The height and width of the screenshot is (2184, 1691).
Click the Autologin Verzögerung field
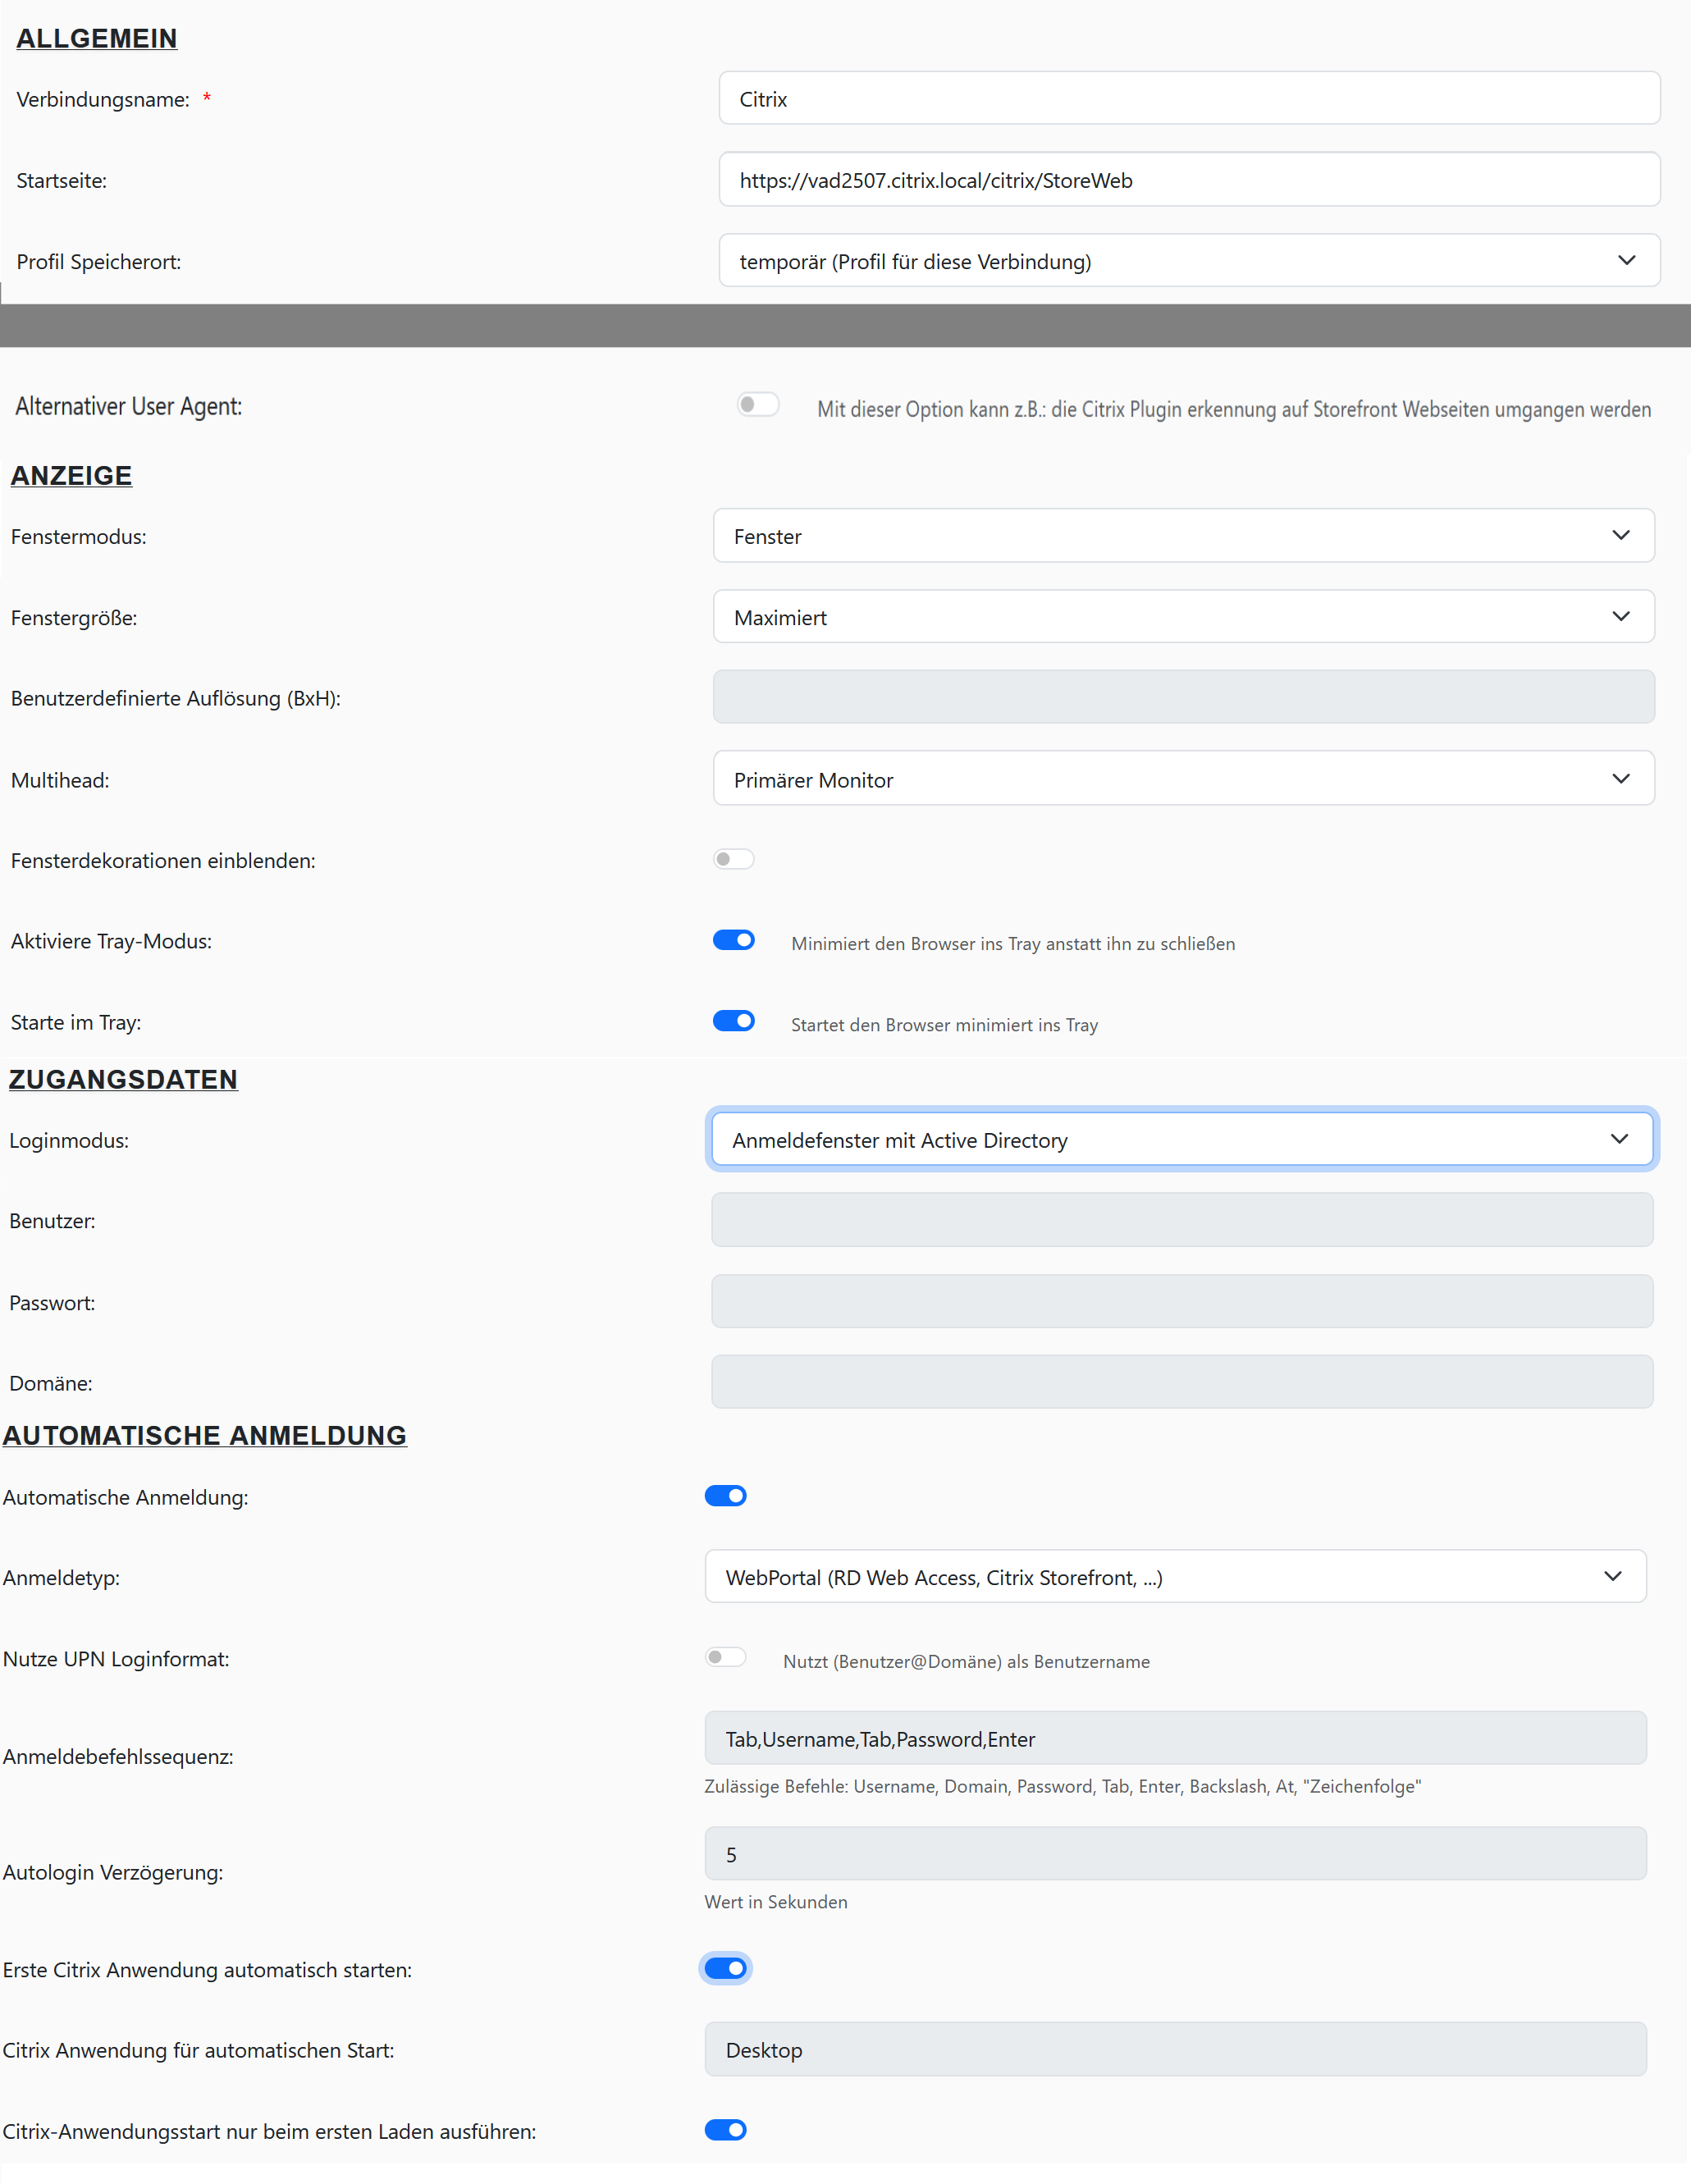[1175, 1855]
